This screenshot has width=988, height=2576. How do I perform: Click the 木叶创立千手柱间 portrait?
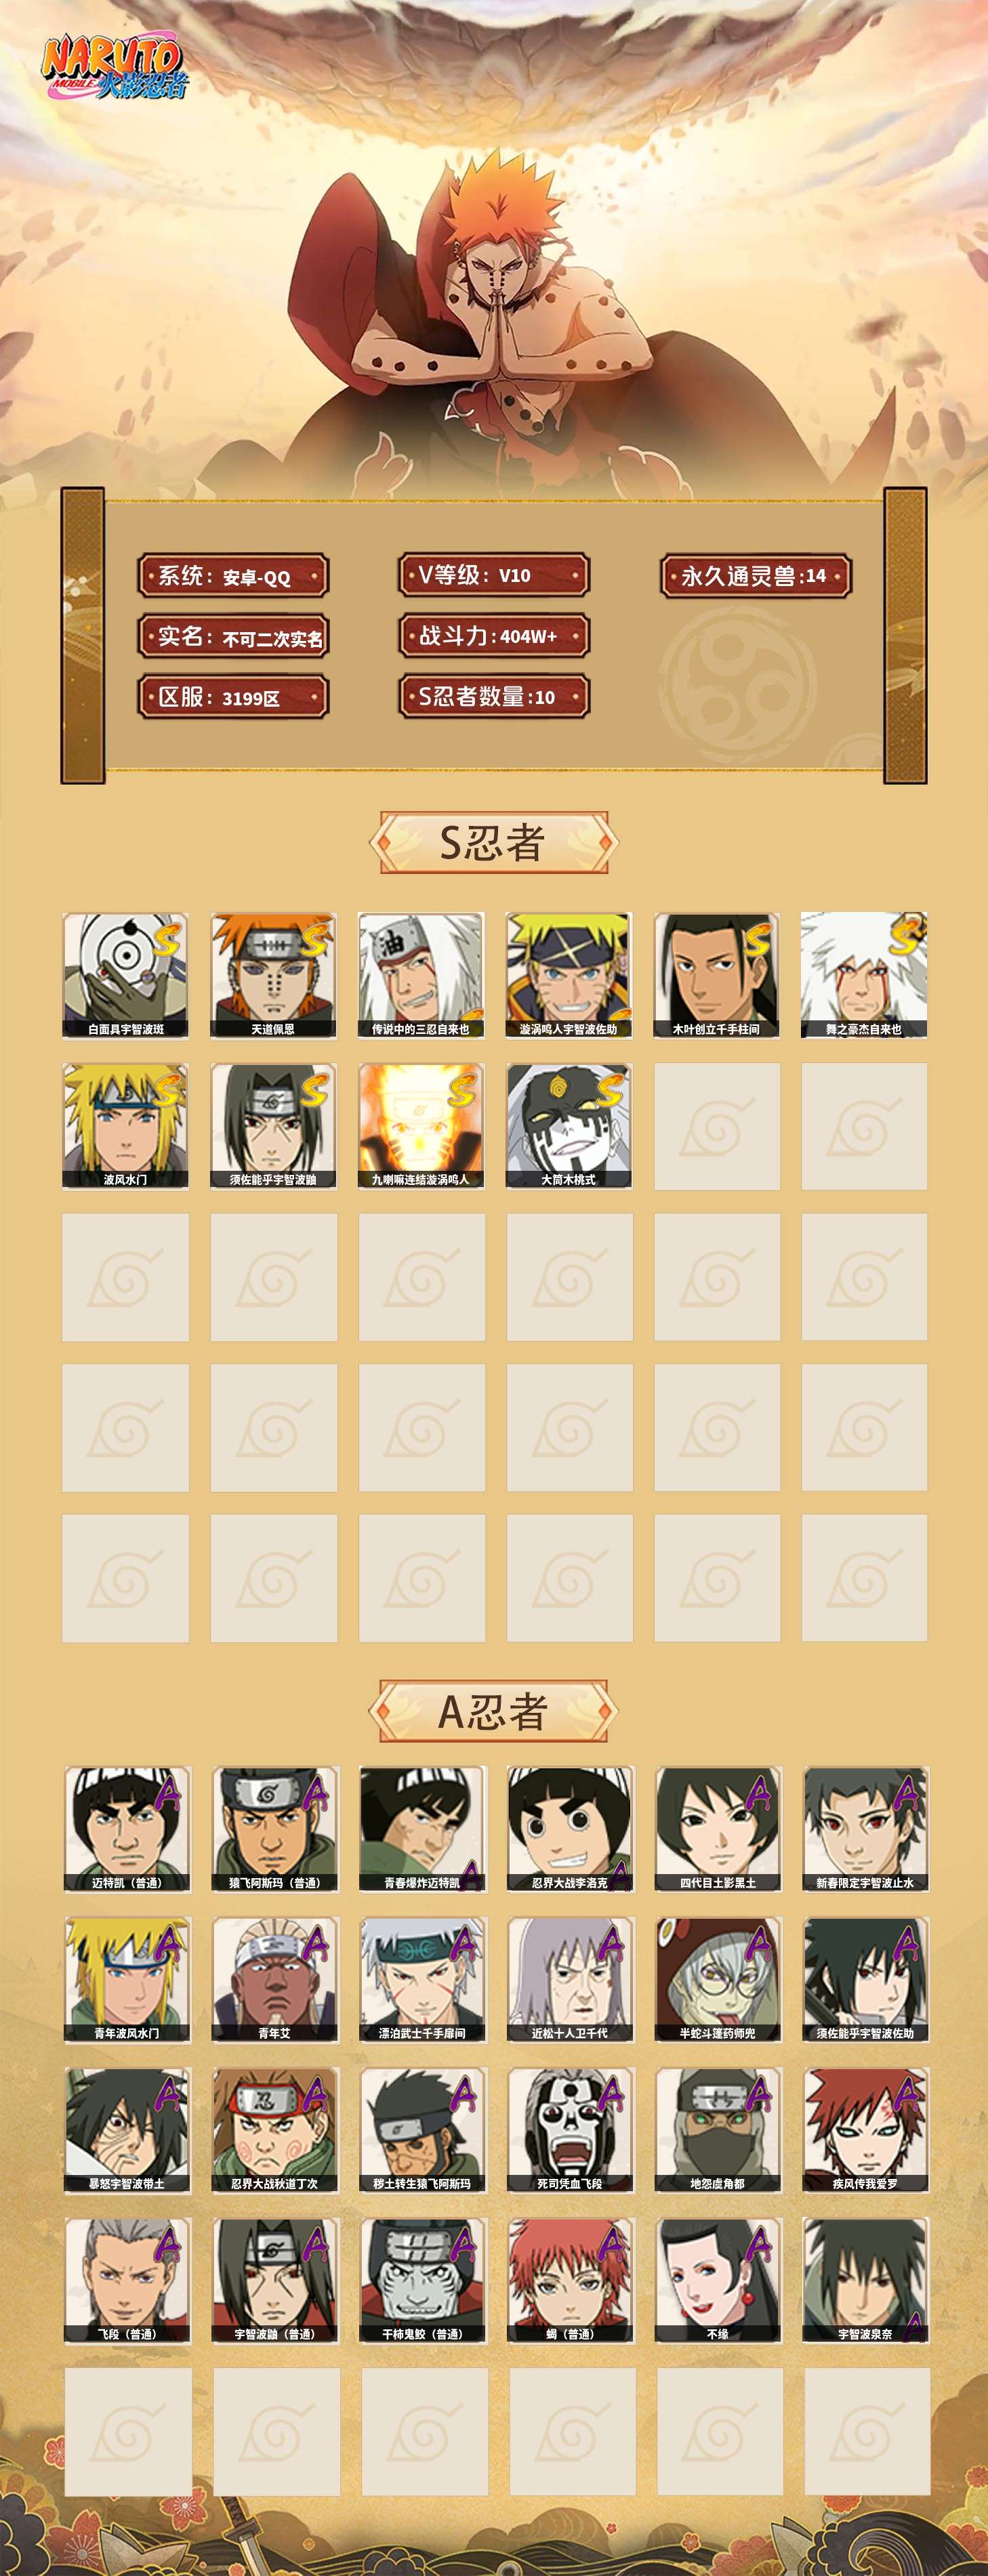point(718,975)
